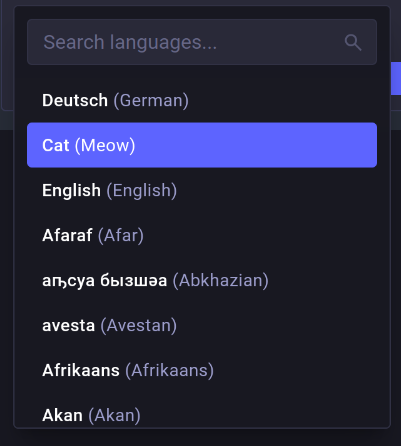Image resolution: width=401 pixels, height=446 pixels.
Task: Click the gray '(Abkhazian)' label text
Action: 220,280
